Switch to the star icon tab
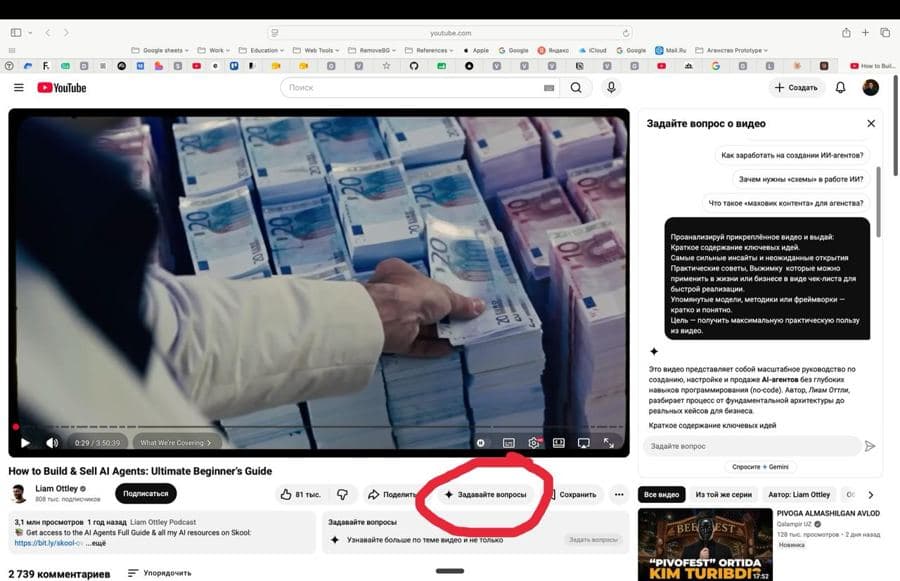Viewport: 900px width, 581px height. pyautogui.click(x=386, y=66)
